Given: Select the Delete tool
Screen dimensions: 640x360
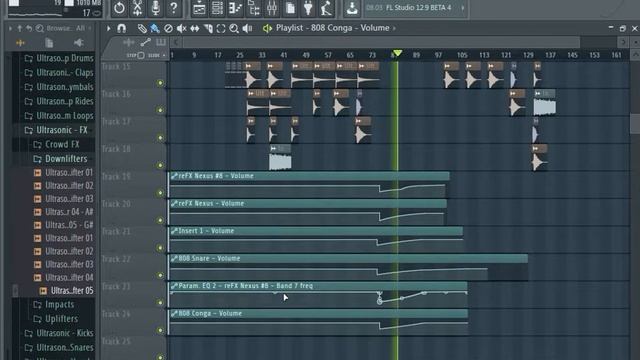Looking at the screenshot, I should point(168,28).
